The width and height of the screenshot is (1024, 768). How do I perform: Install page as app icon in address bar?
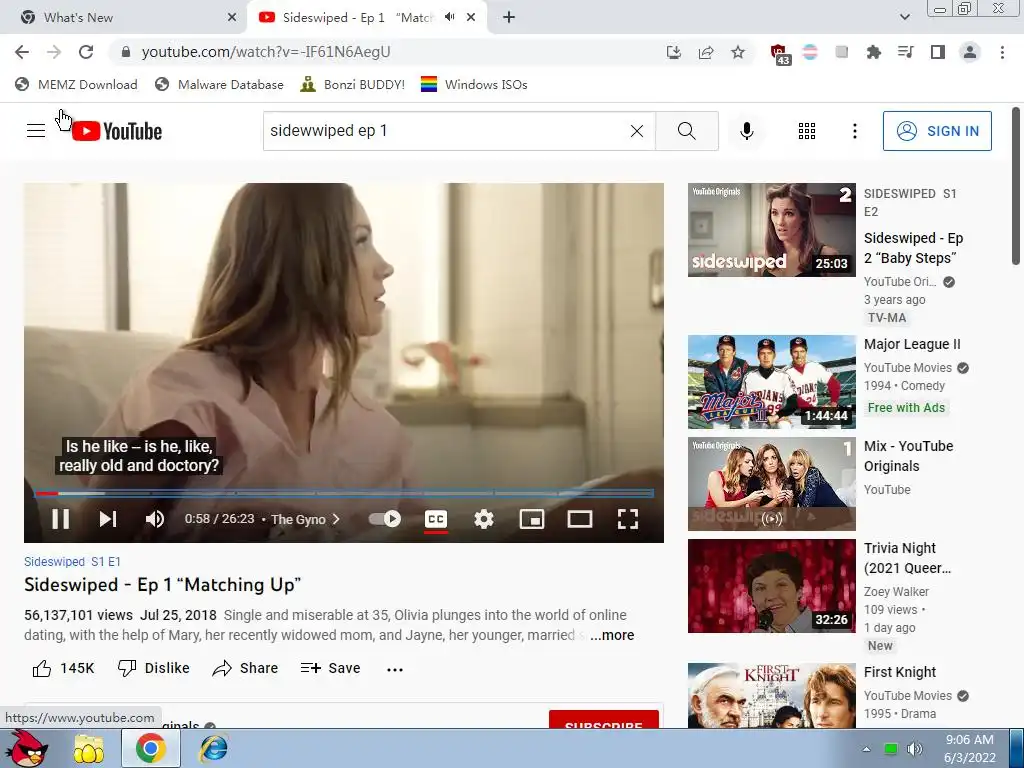click(673, 52)
